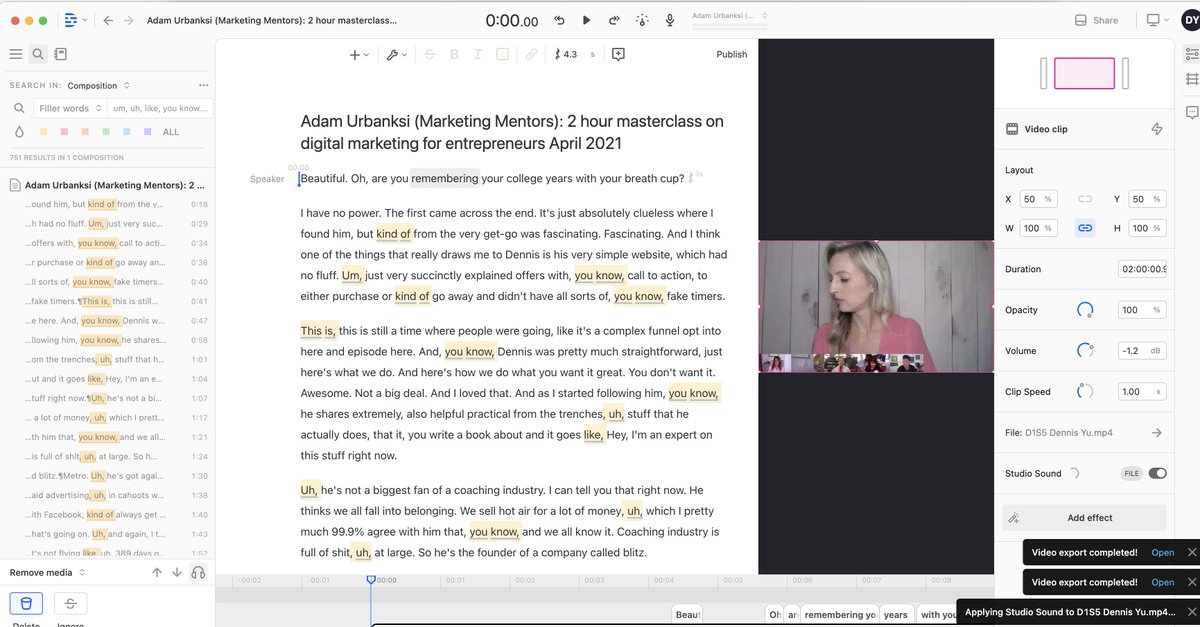Open the recording speaker Adam Urbanksi dropdown

click(x=730, y=16)
